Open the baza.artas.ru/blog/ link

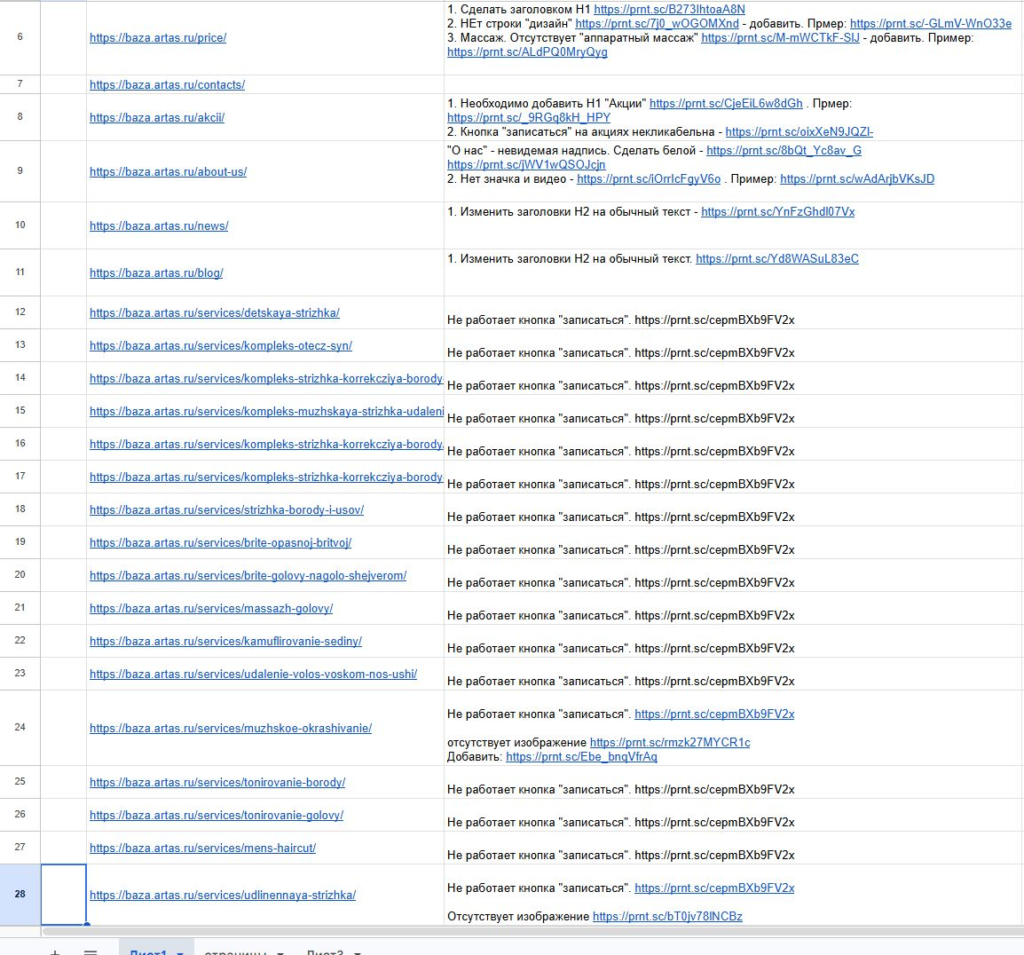tap(156, 273)
